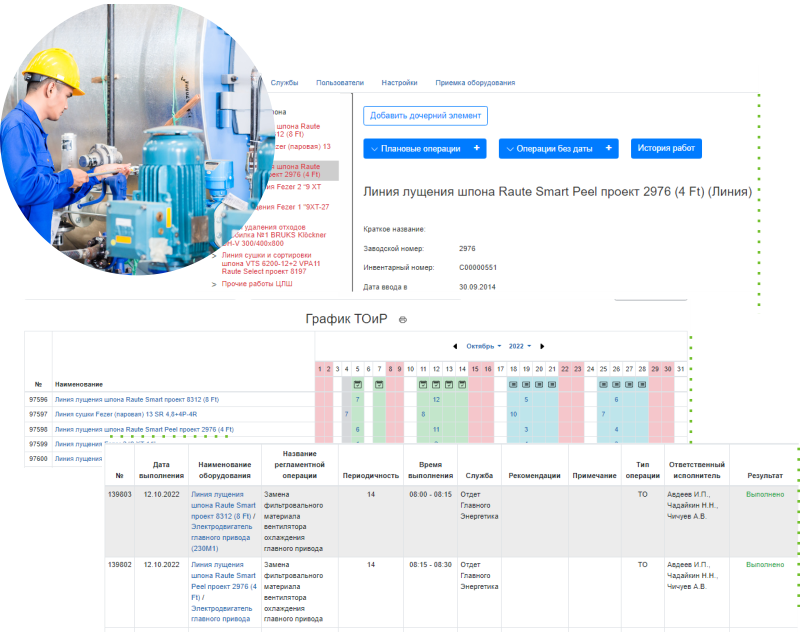Click value 6 on day 26 for row 97596
This screenshot has width=800, height=632.
pyautogui.click(x=616, y=399)
